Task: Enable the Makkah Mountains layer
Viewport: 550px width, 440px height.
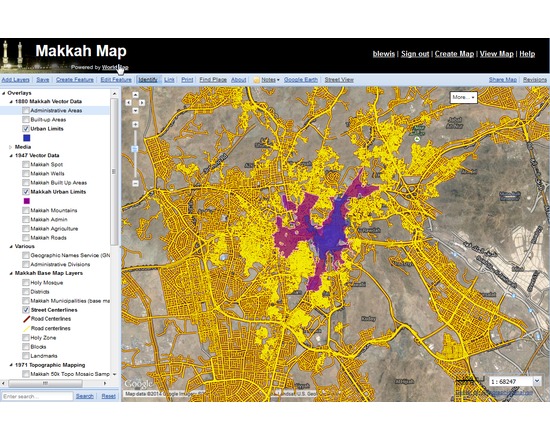Action: [26, 211]
